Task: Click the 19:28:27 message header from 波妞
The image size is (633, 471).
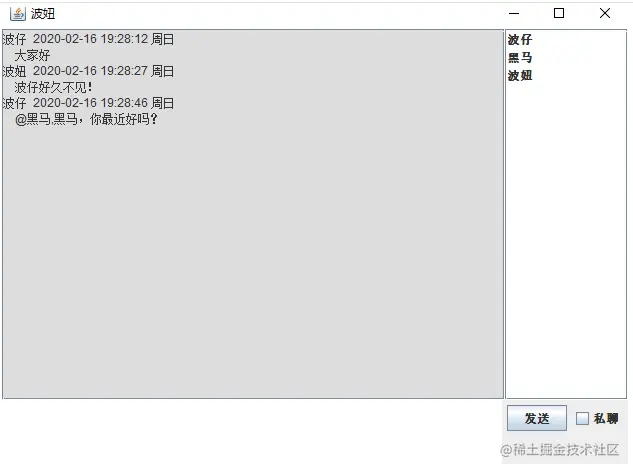Action: coord(88,71)
